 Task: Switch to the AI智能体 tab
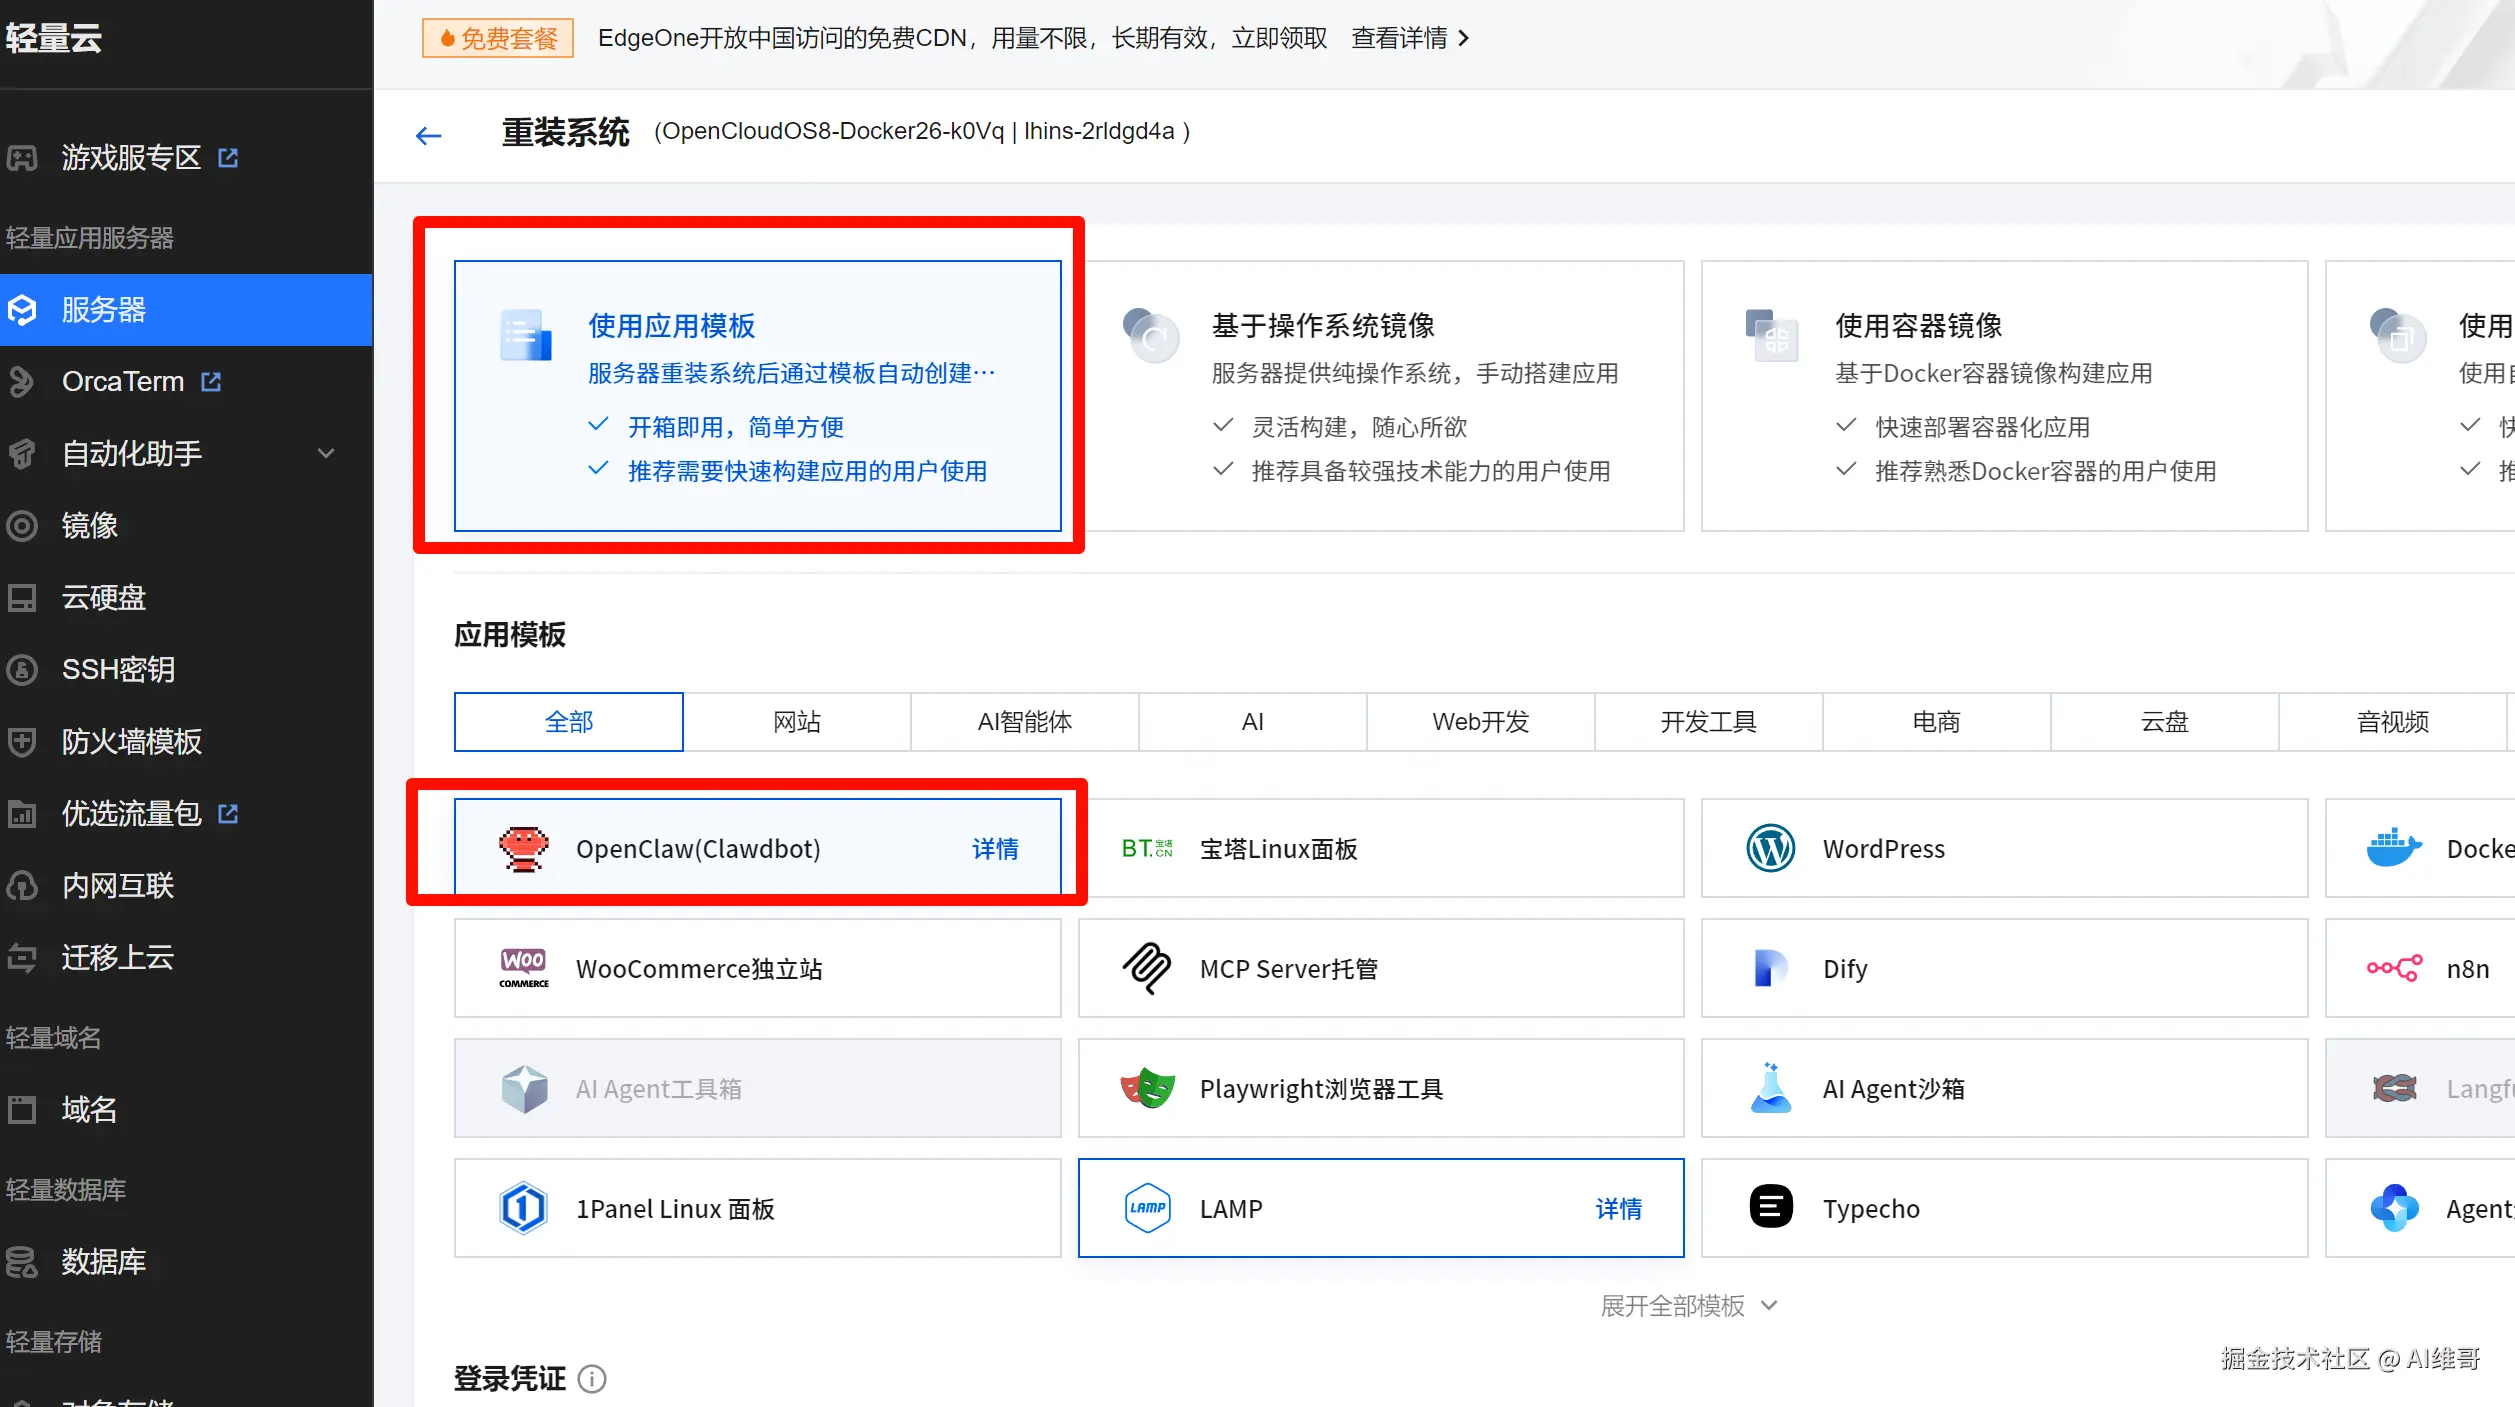click(x=1024, y=721)
